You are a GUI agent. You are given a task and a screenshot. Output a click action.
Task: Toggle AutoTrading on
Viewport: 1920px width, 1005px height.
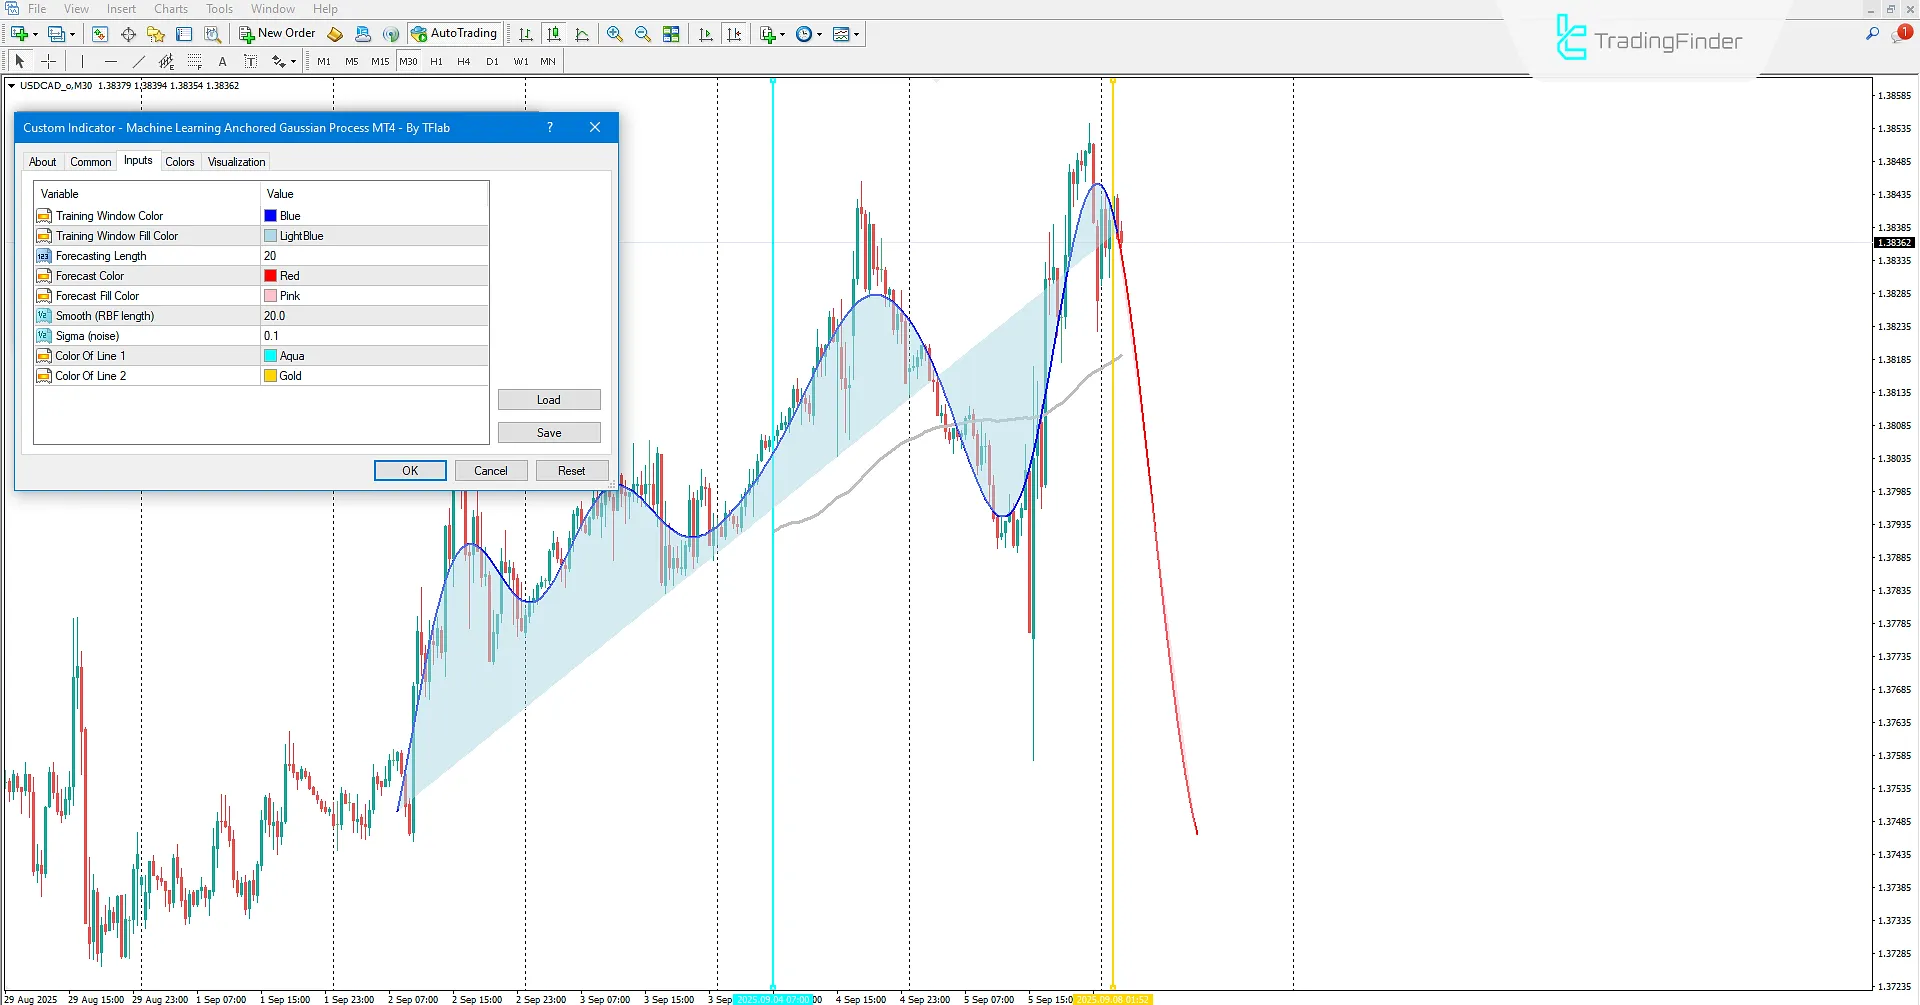[455, 33]
